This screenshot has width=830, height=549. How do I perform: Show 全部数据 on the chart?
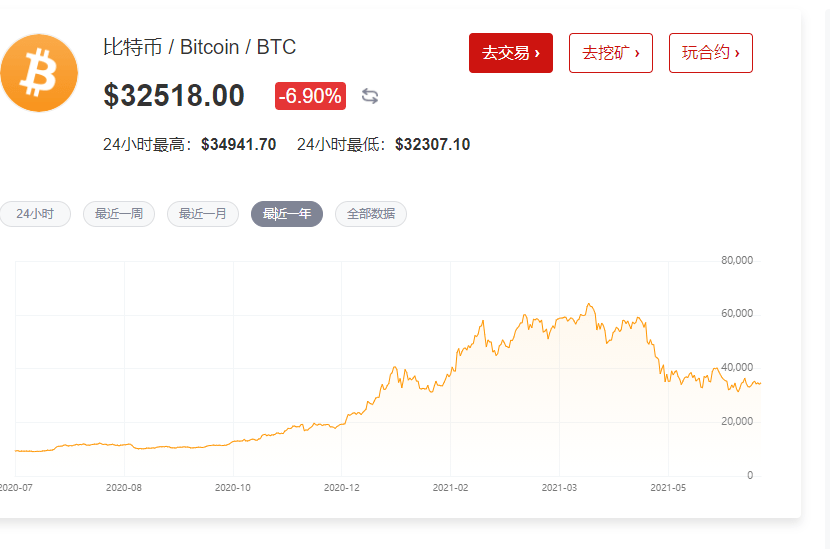pyautogui.click(x=371, y=214)
